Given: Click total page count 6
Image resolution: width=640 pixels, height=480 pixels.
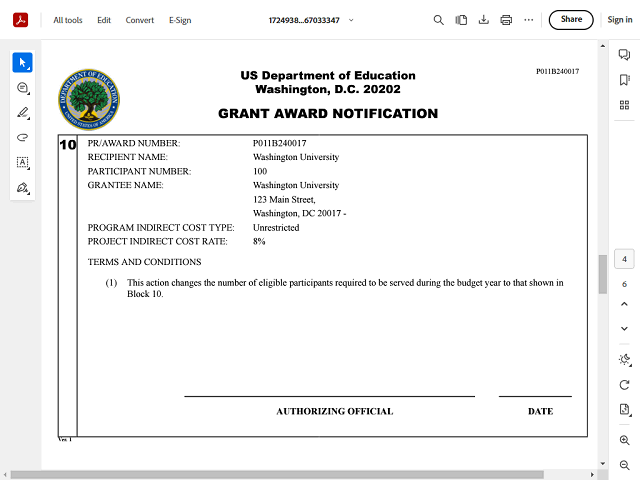Looking at the screenshot, I should (x=624, y=284).
